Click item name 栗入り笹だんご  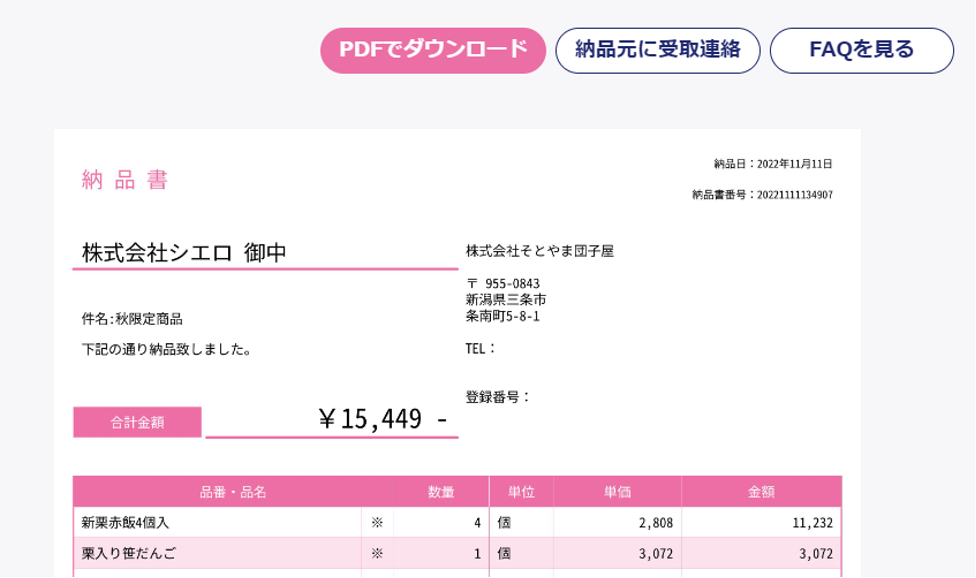(x=129, y=553)
